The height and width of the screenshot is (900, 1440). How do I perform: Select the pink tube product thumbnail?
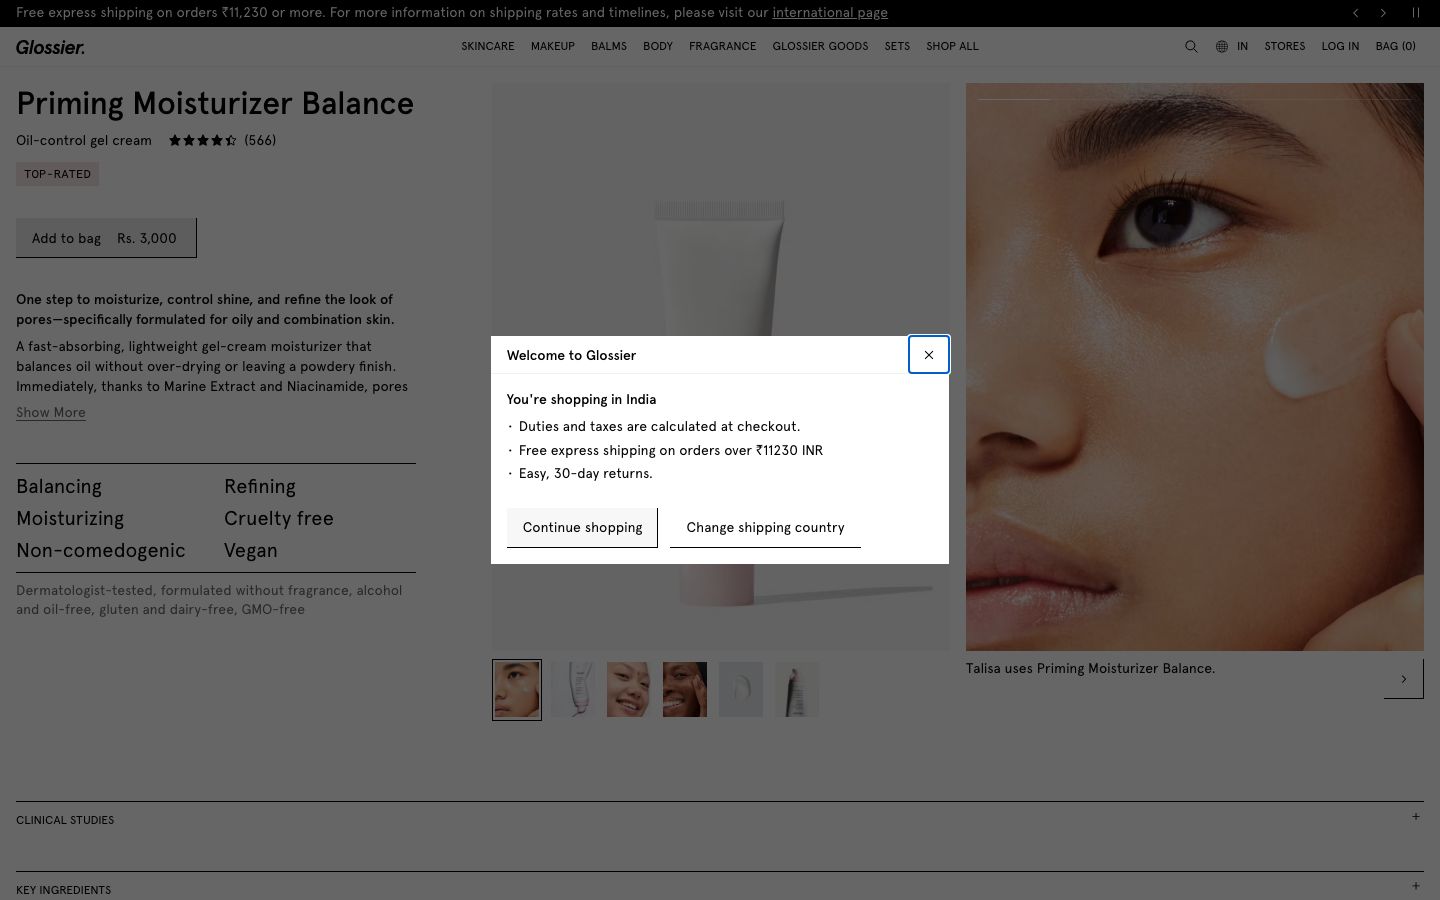point(573,689)
